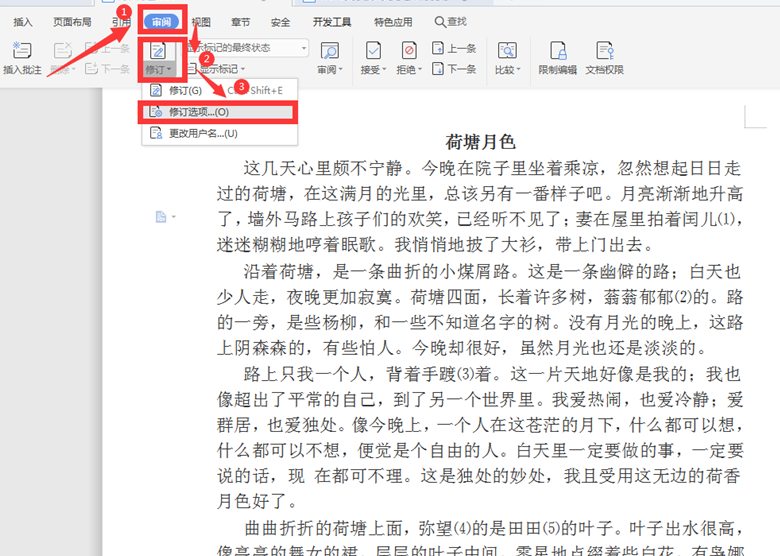This screenshot has height=556, width=780.
Task: Expand the greyed 删除 dropdown arrow
Action: tap(73, 70)
